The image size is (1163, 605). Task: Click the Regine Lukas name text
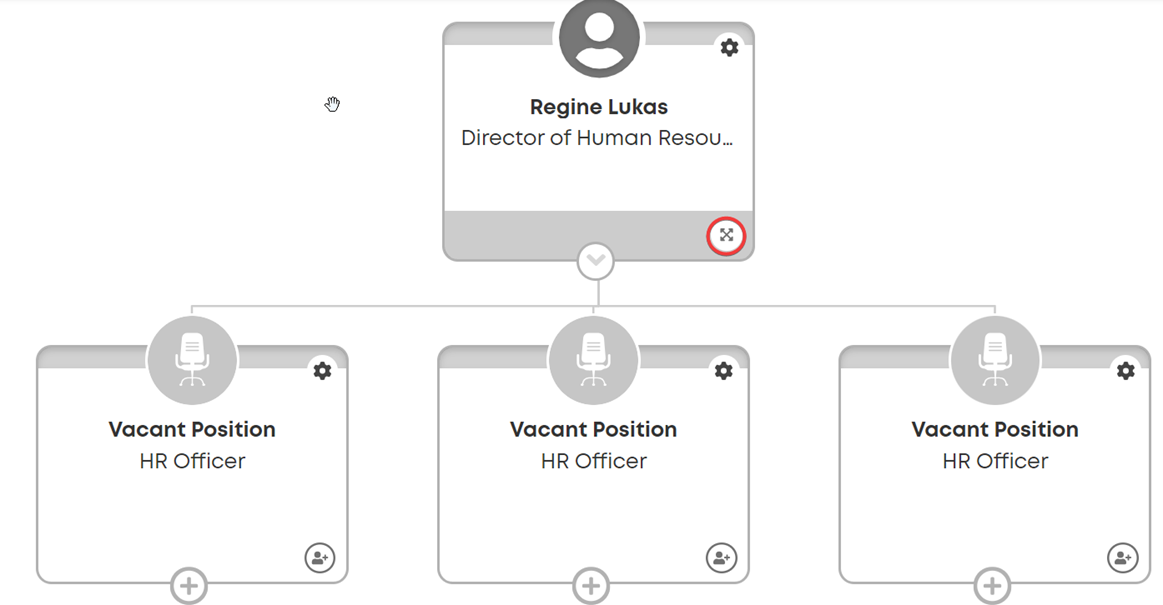pos(599,108)
